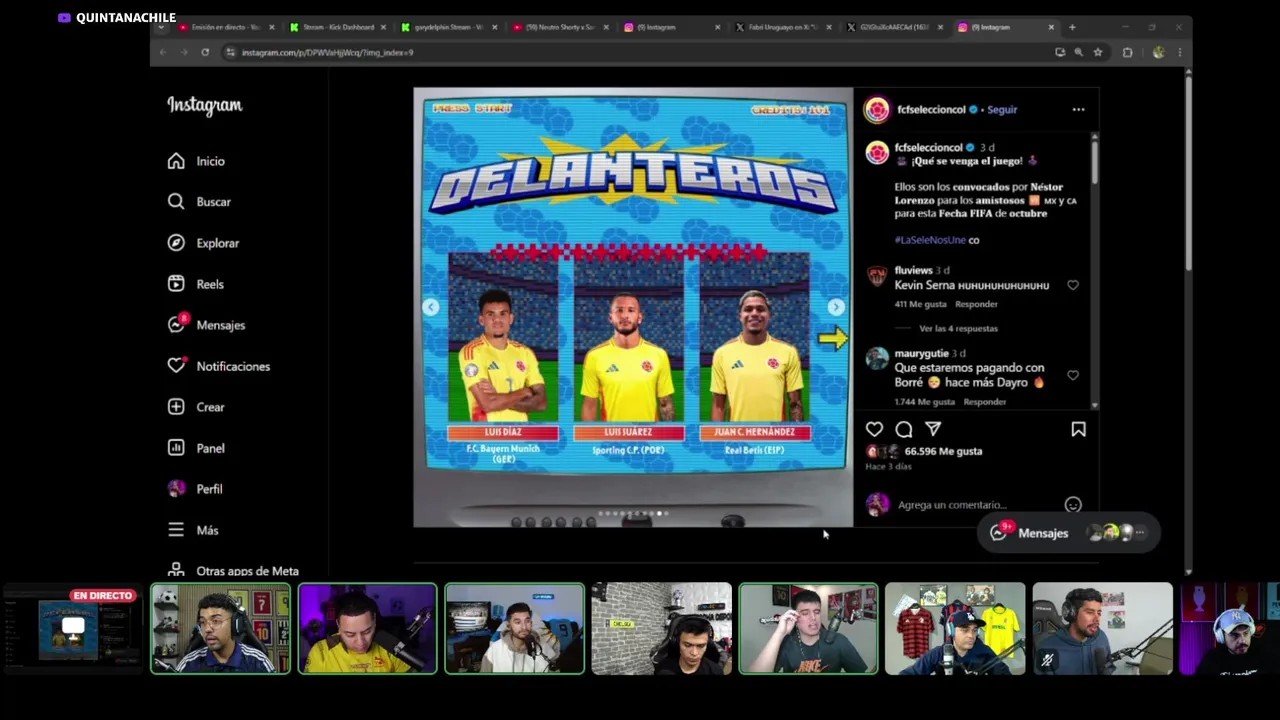This screenshot has height=720, width=1280.
Task: Bookmark this page with star icon
Action: coord(1098,52)
